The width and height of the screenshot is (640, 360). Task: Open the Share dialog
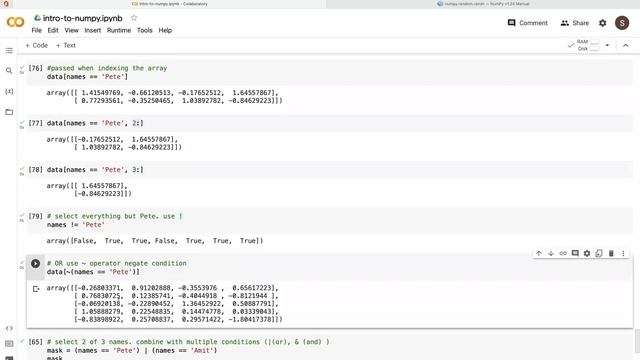(575, 23)
